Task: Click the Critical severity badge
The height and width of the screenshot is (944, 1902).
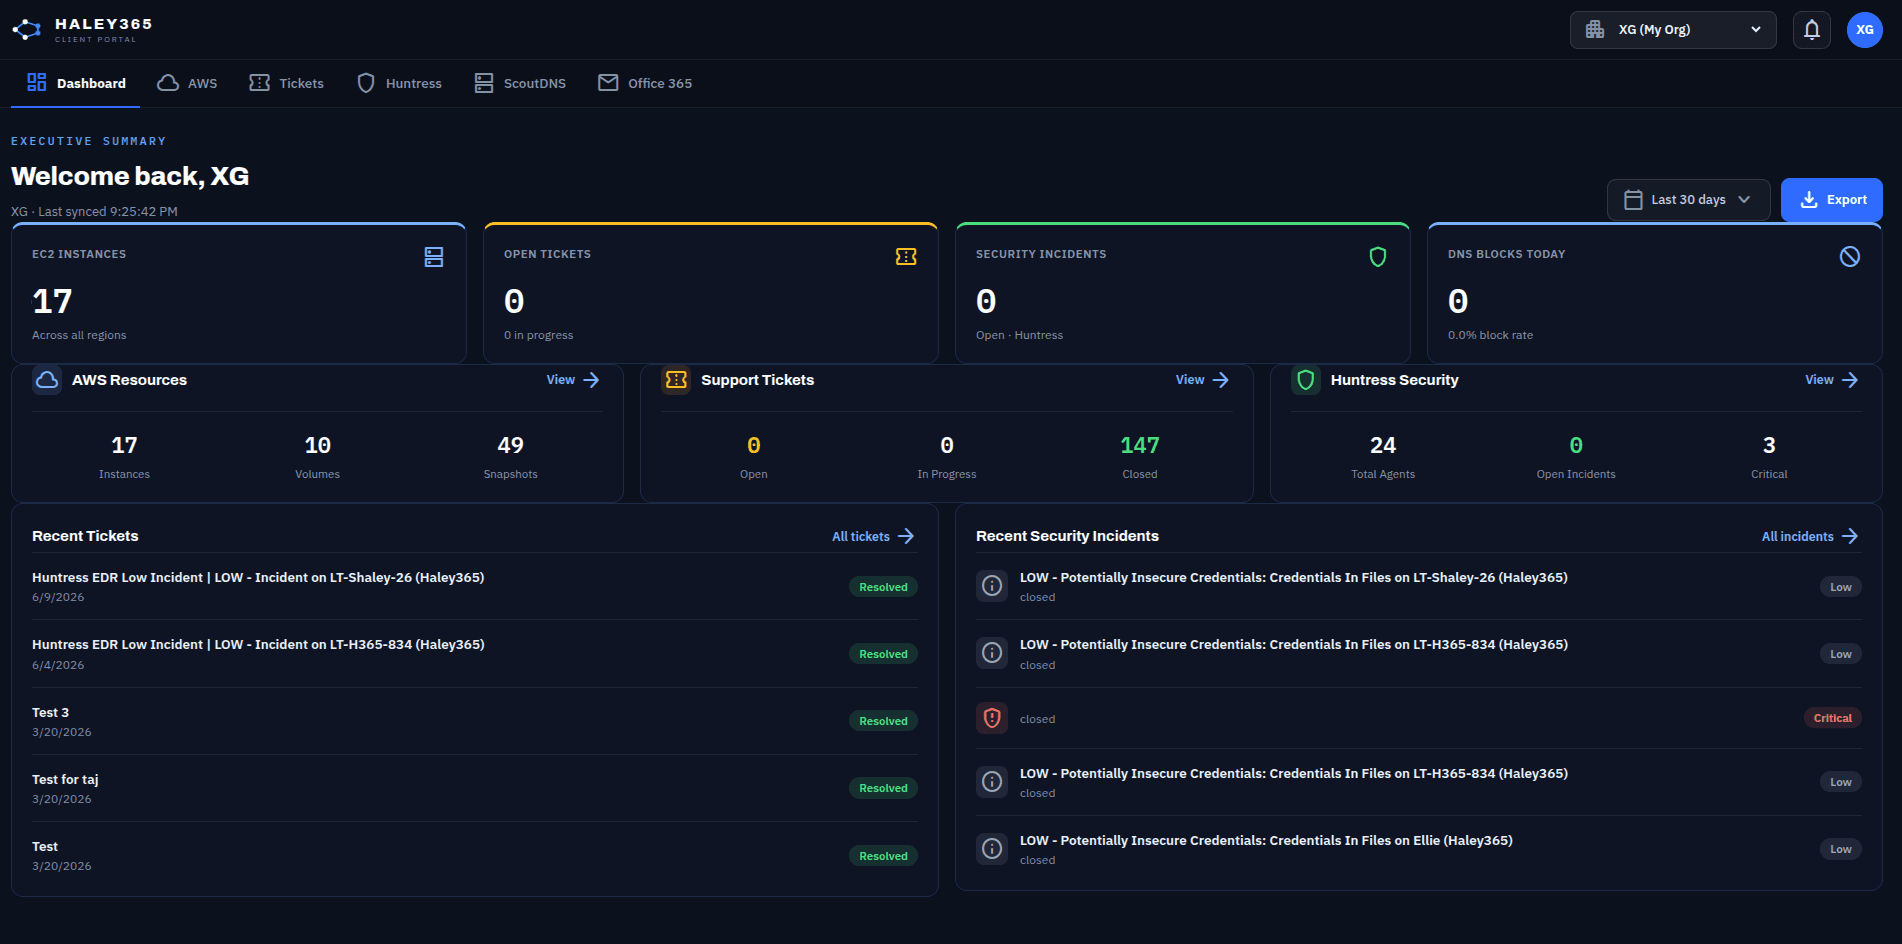Action: (x=1833, y=718)
